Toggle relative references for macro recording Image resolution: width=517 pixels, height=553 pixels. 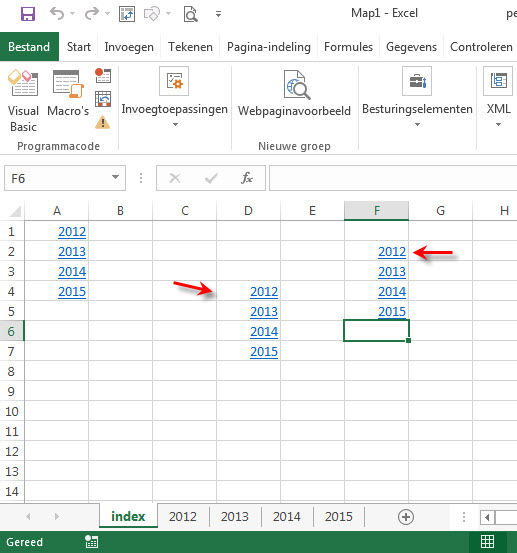(103, 99)
